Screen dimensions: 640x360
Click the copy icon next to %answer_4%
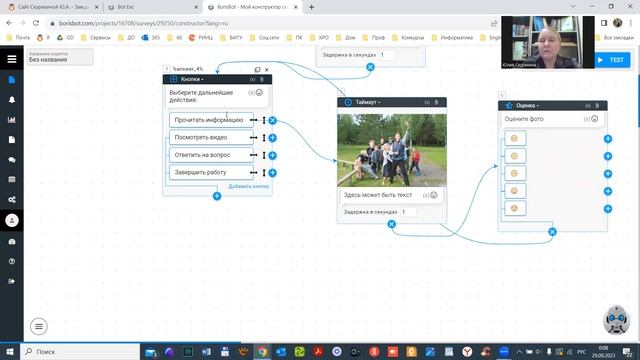(258, 70)
